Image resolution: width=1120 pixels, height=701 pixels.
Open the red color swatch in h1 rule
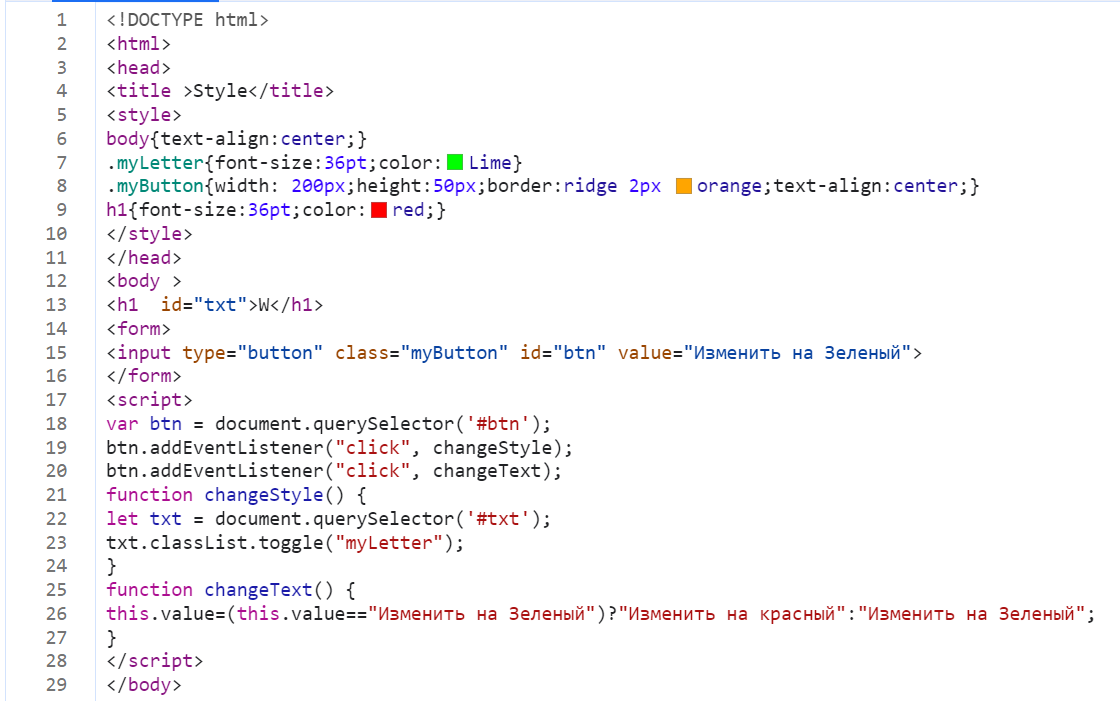pyautogui.click(x=378, y=210)
